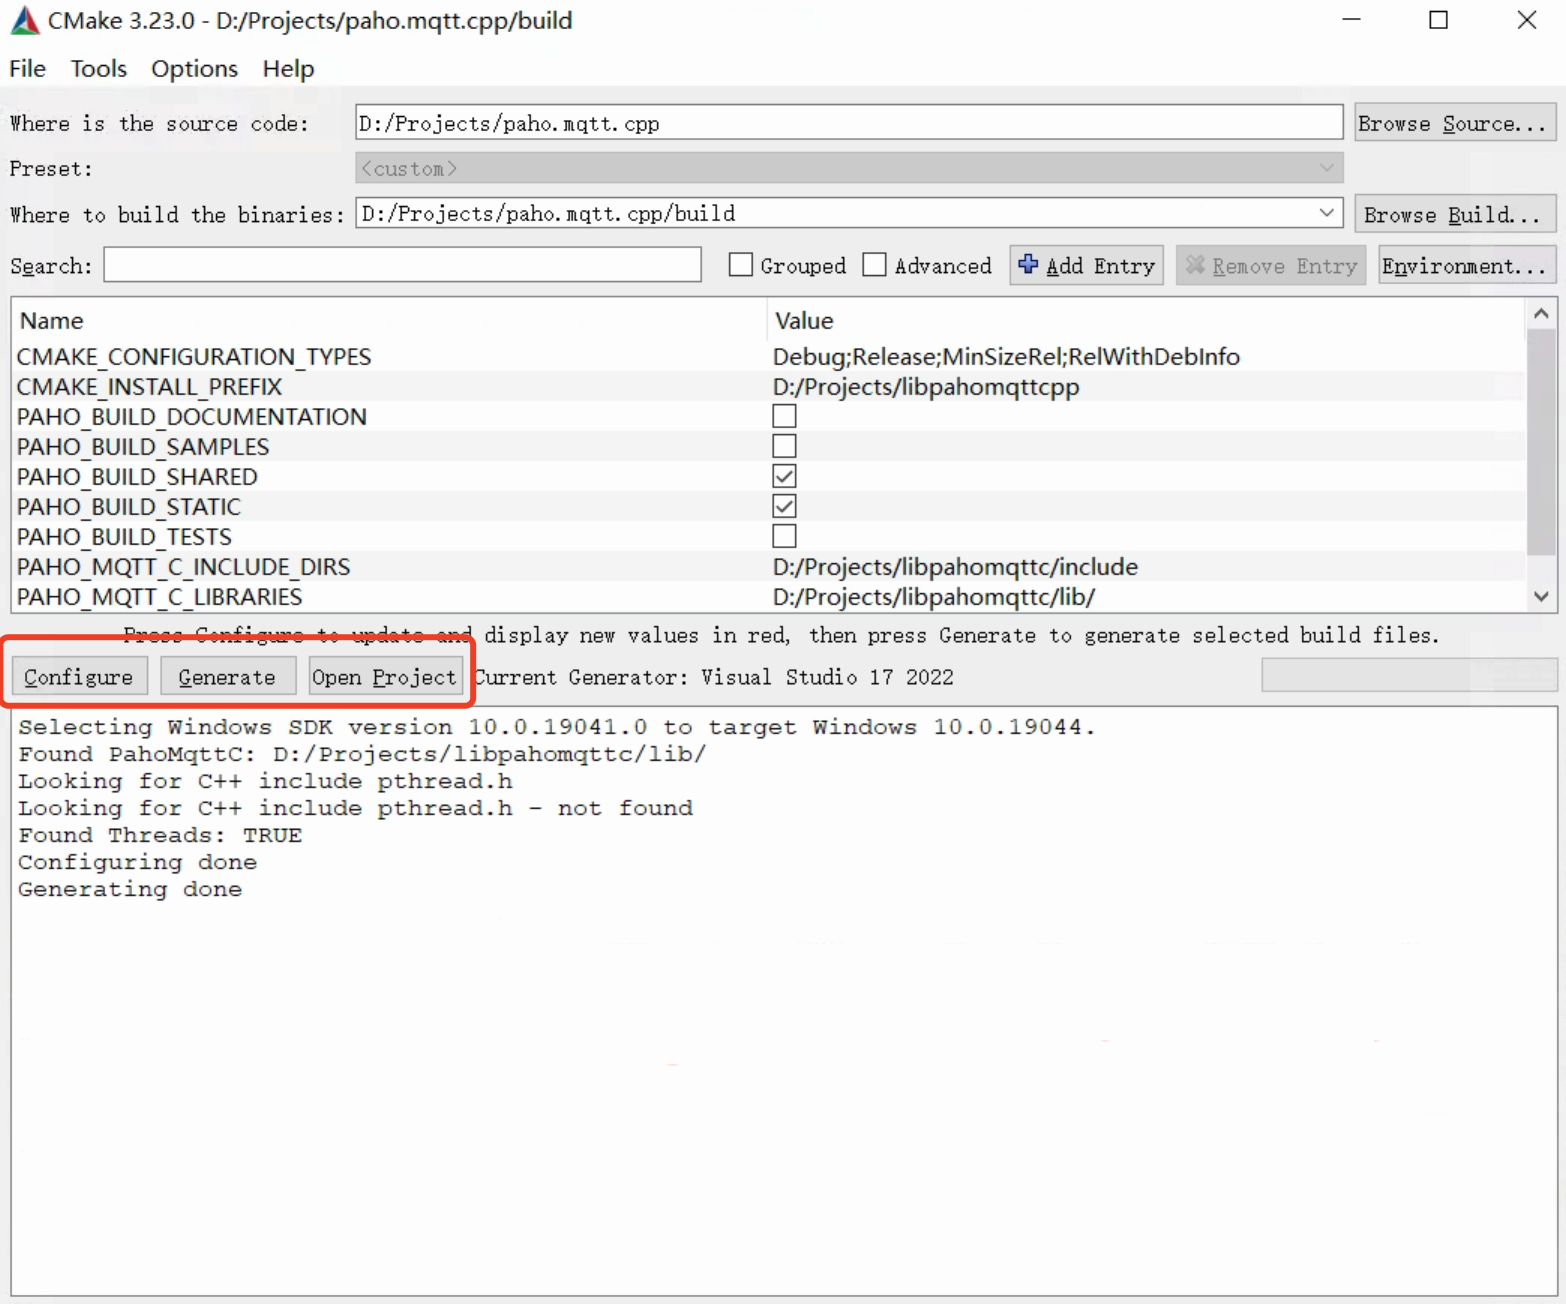This screenshot has height=1304, width=1566.
Task: Click the CMake logo icon in title bar
Action: (24, 20)
